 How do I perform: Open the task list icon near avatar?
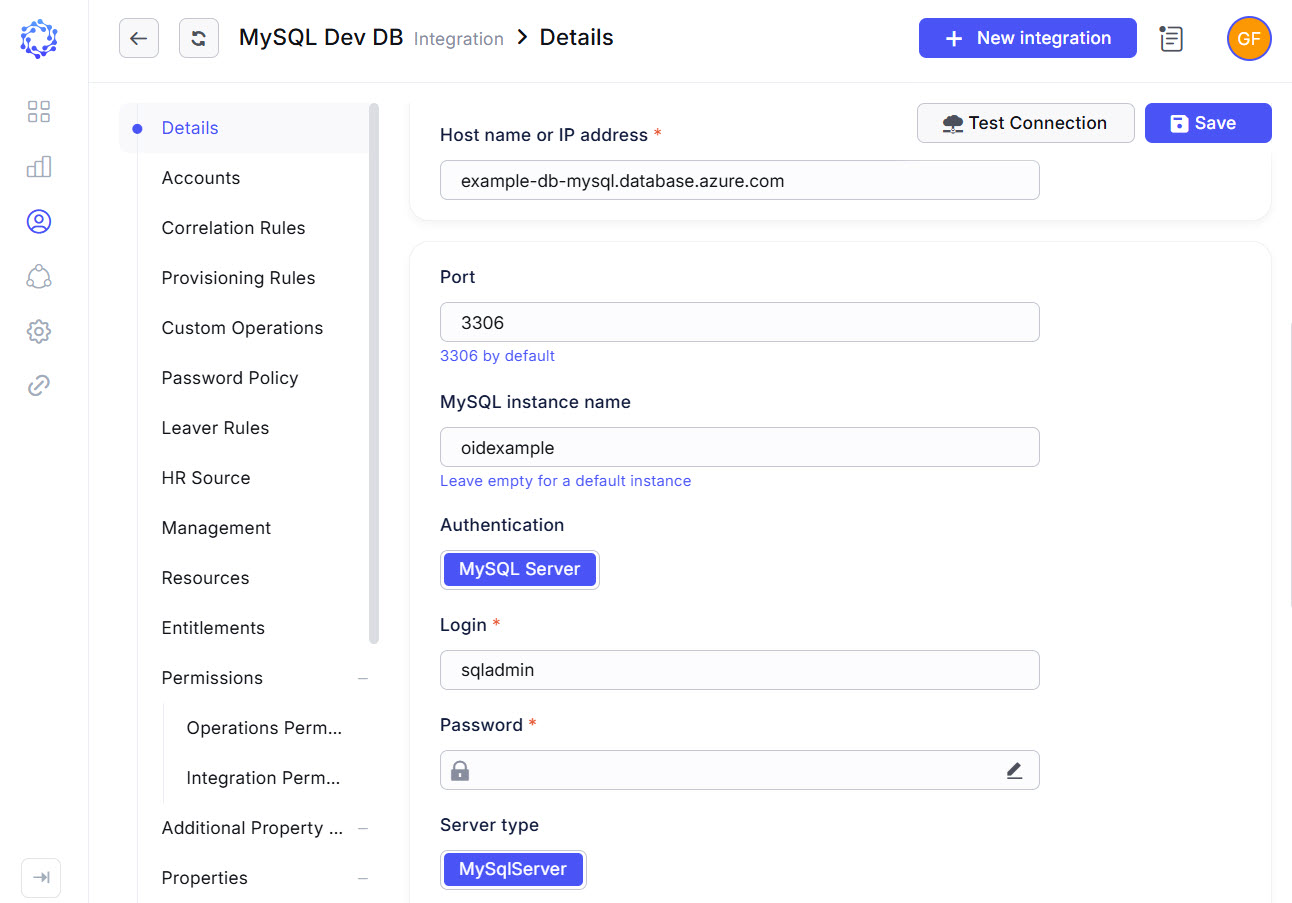click(x=1171, y=39)
